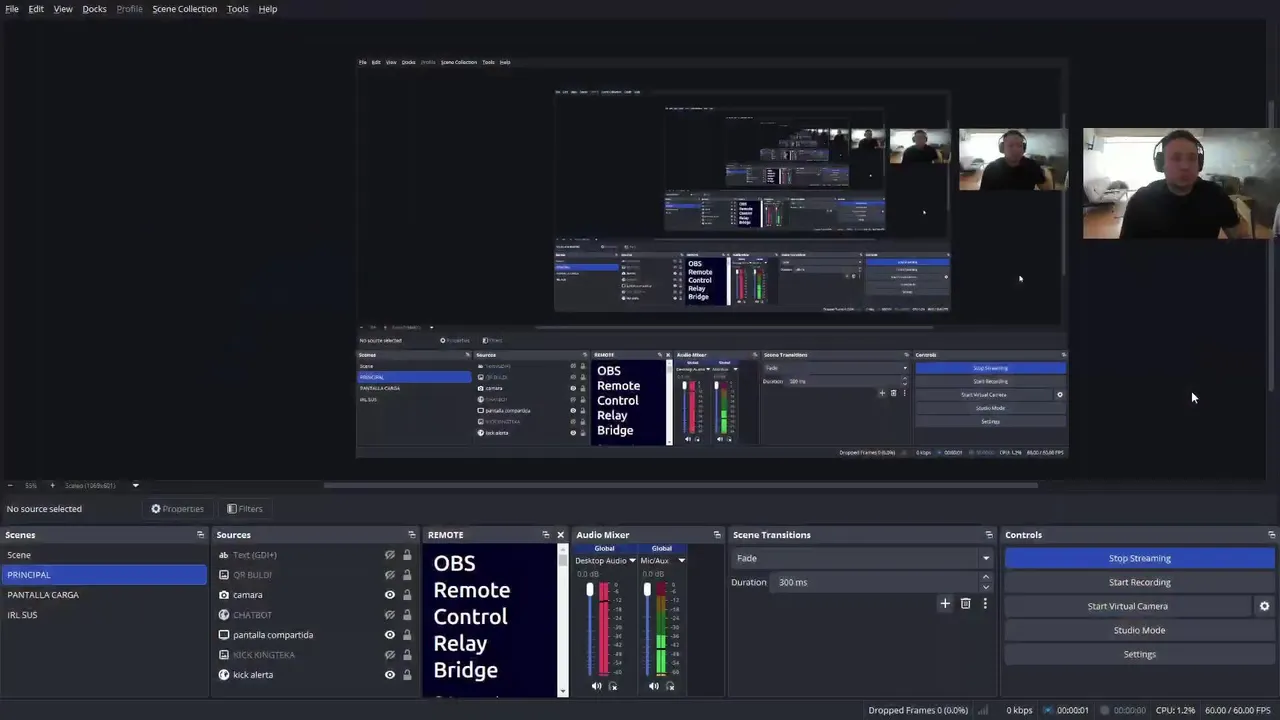1280x720 pixels.
Task: Open the Tools menu
Action: pyautogui.click(x=238, y=9)
